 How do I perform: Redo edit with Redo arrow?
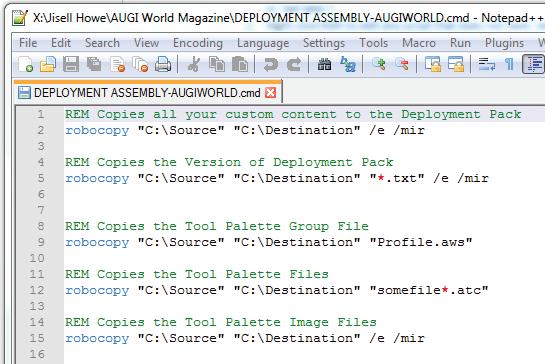point(294,64)
